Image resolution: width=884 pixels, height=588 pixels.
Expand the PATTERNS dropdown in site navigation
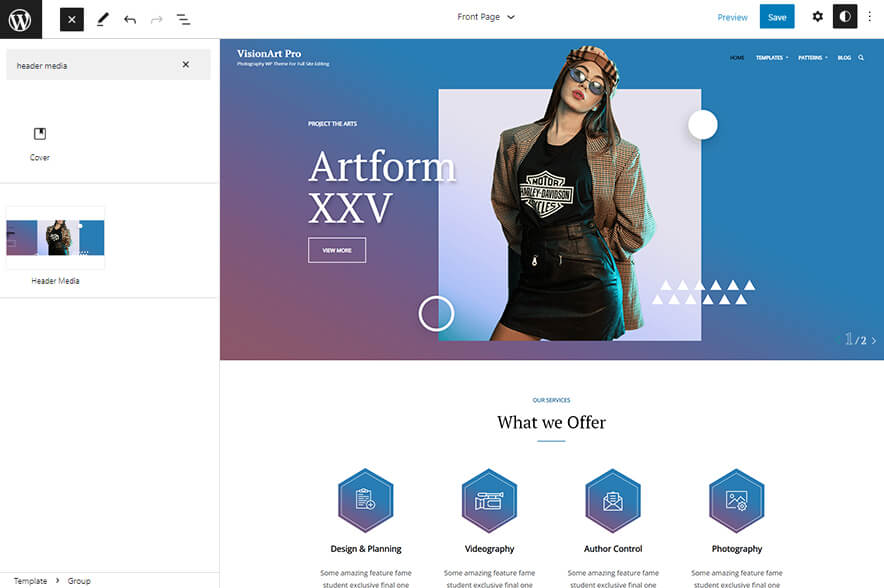tap(812, 57)
